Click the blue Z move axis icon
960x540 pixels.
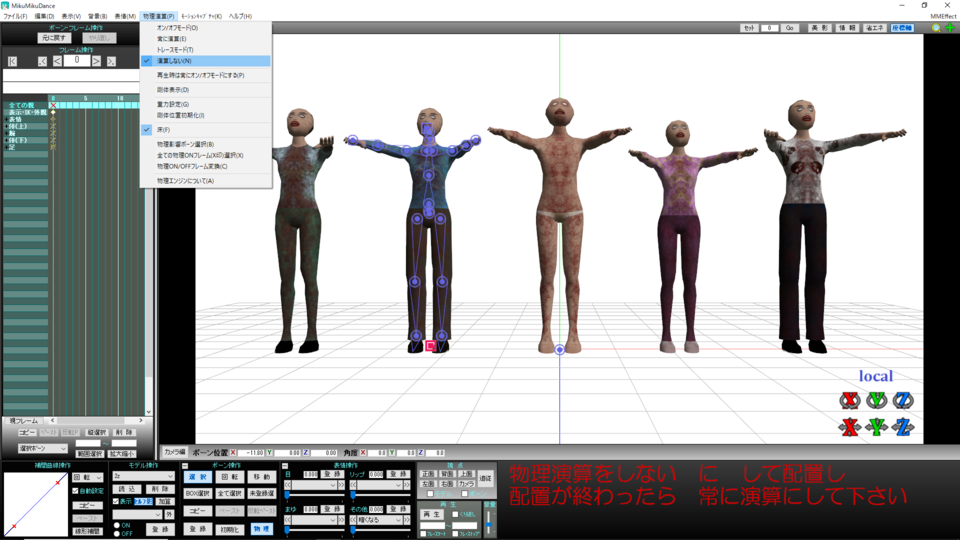click(903, 427)
